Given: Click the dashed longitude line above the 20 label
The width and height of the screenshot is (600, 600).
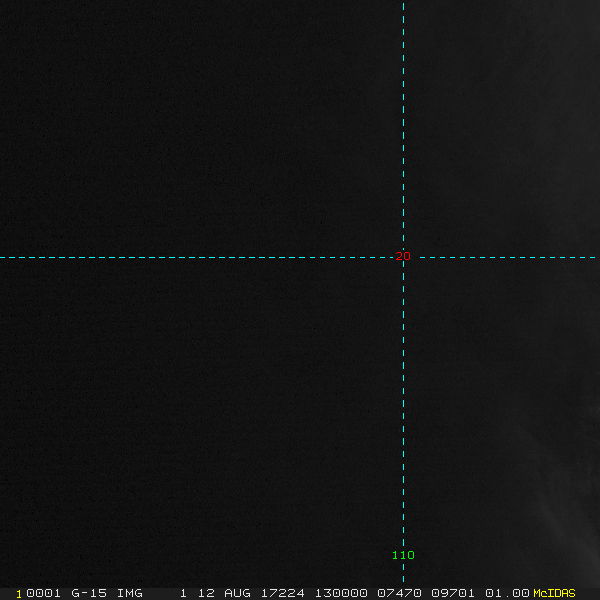Looking at the screenshot, I should [403, 130].
